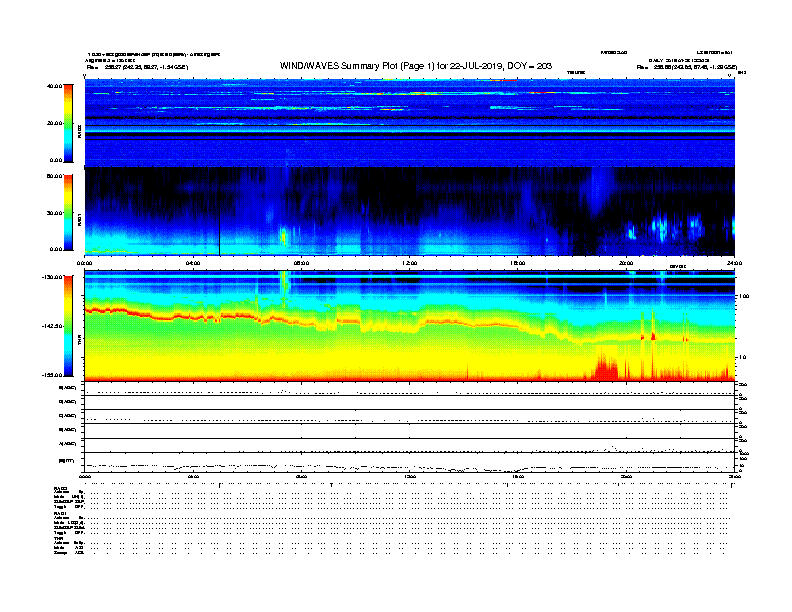This screenshot has width=792, height=612.
Task: Click the 10 label on TNR right axis
Action: (x=742, y=358)
